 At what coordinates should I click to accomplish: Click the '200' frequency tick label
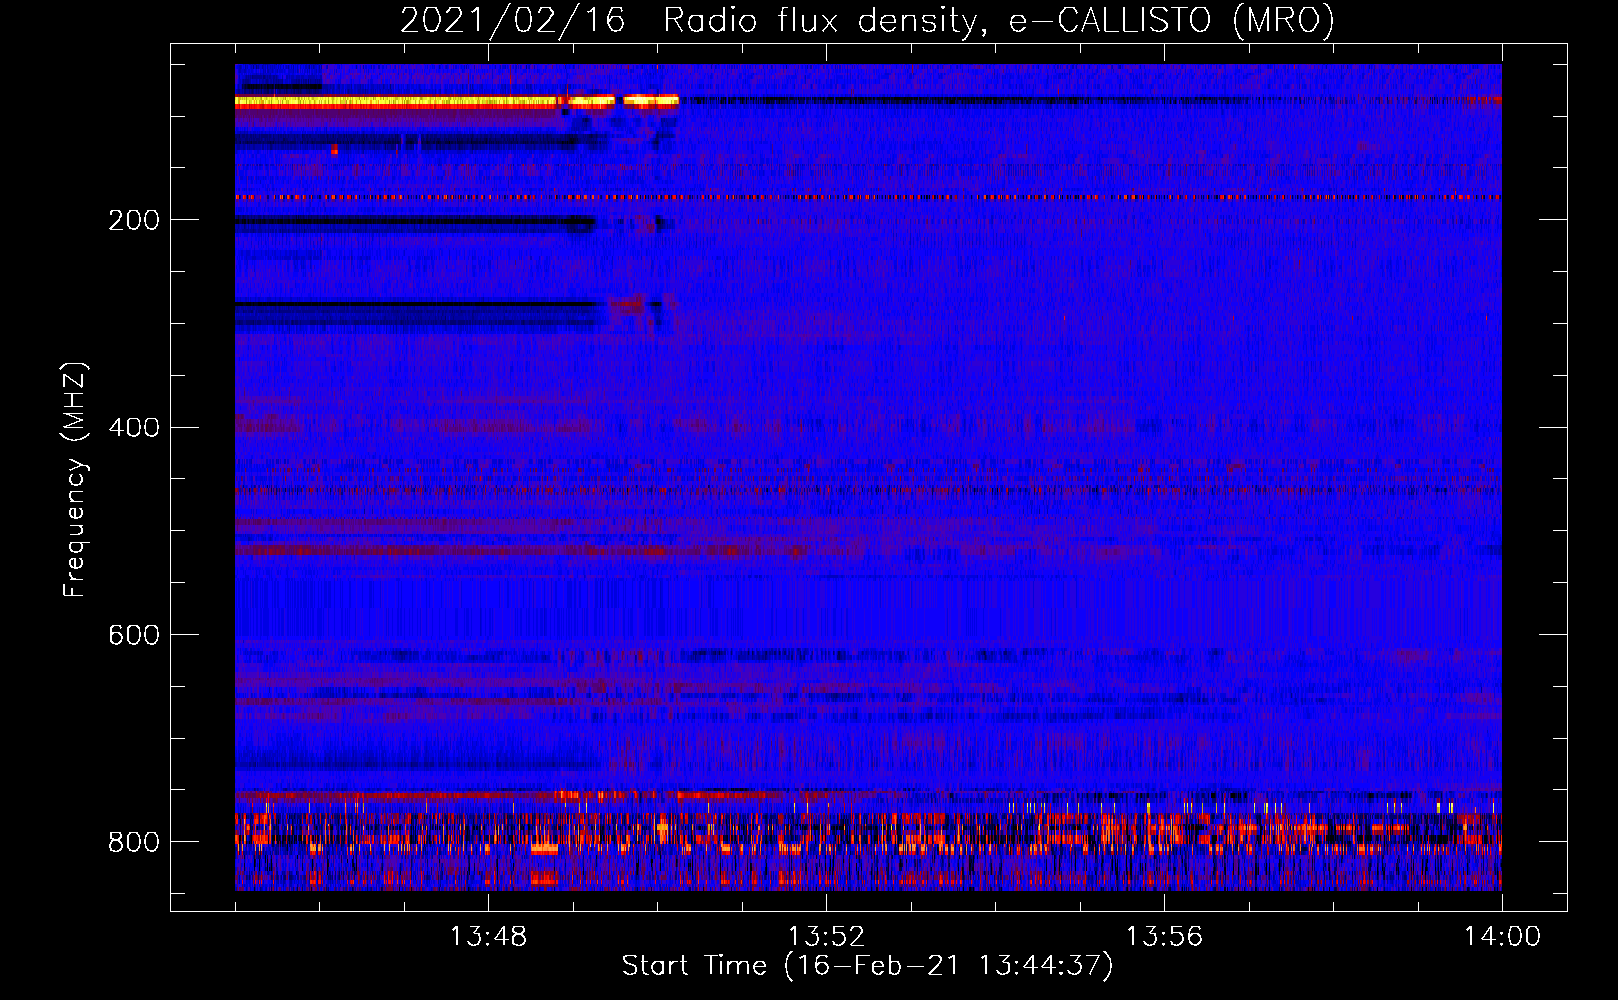pos(134,220)
